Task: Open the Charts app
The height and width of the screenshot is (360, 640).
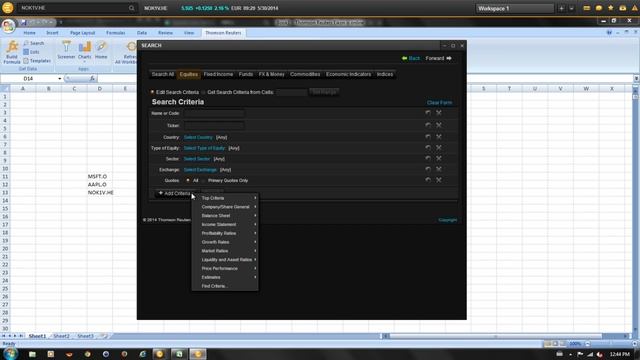Action: pyautogui.click(x=84, y=51)
